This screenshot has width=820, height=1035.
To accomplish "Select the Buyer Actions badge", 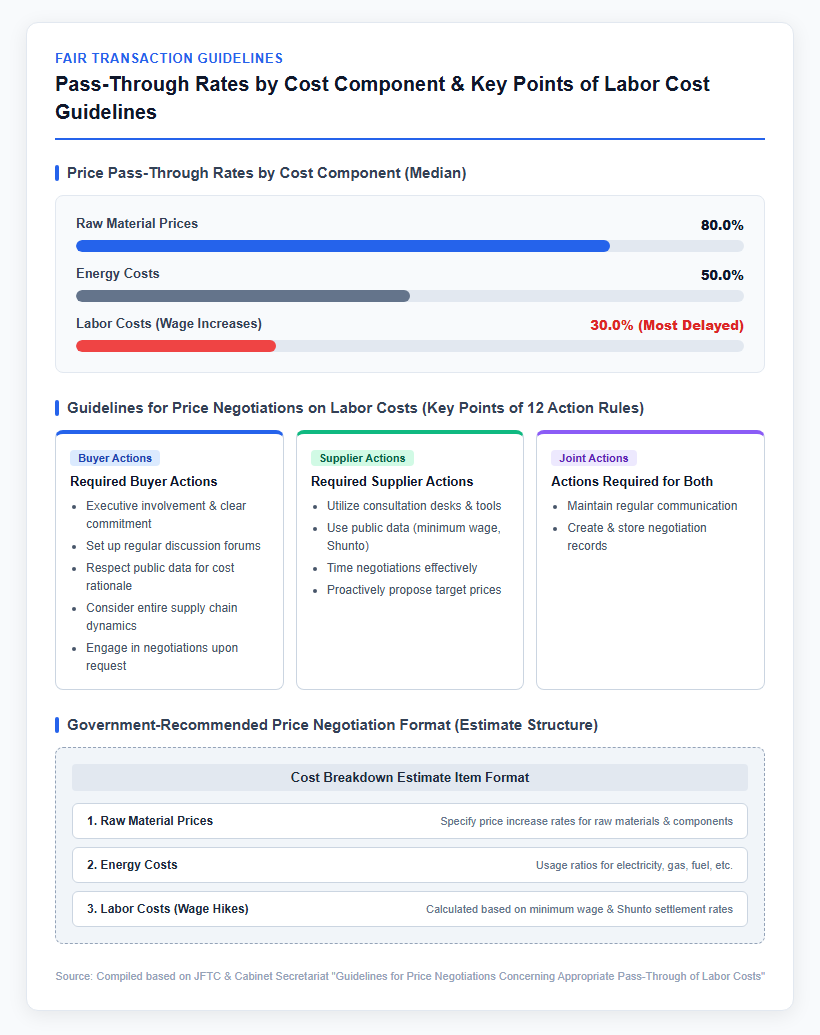I will 115,458.
